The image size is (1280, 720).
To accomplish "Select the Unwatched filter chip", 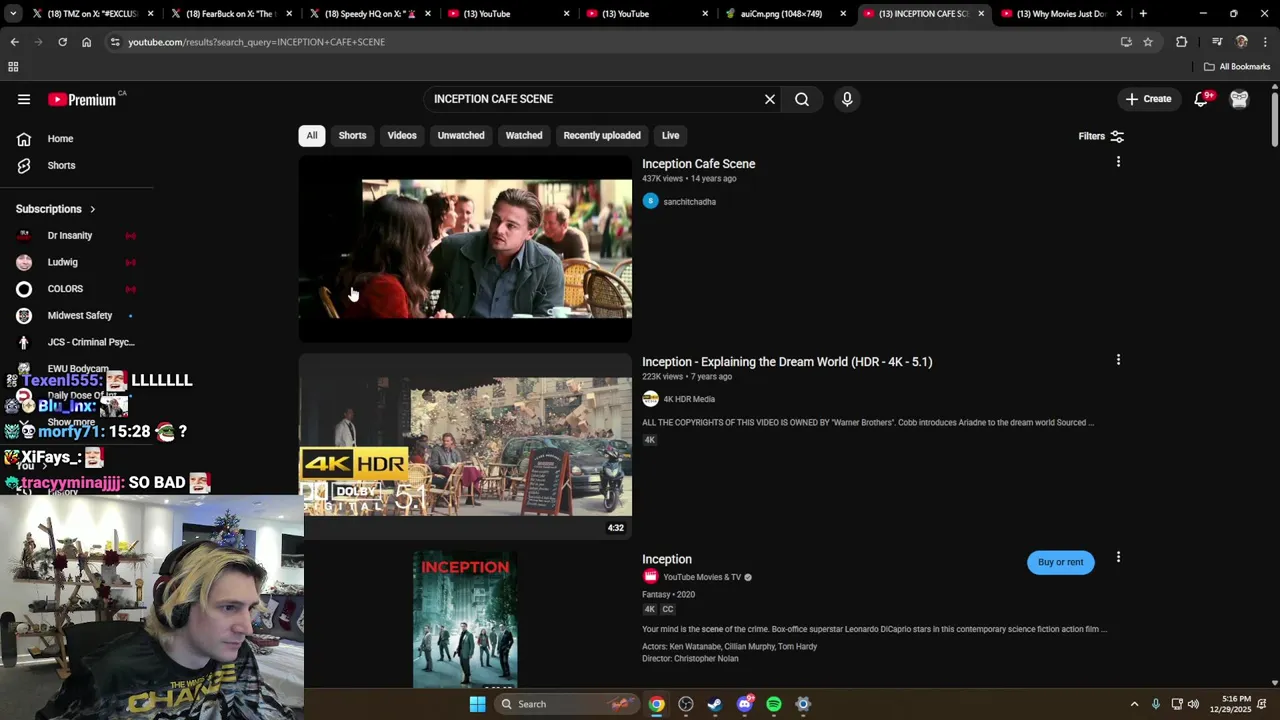I will tap(461, 136).
